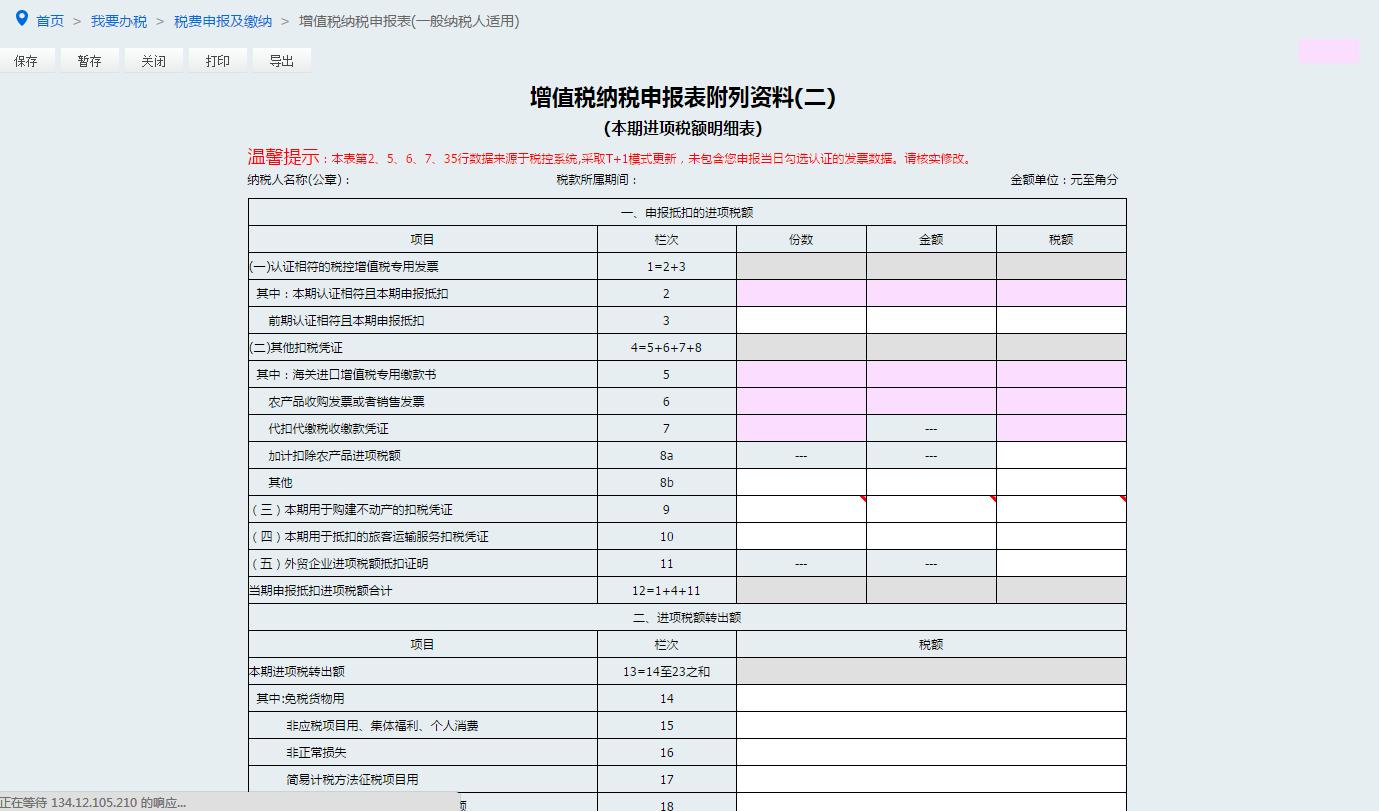This screenshot has width=1379, height=811.
Task: Open the 税费申报及缴纳 breadcrumb link
Action: point(222,21)
